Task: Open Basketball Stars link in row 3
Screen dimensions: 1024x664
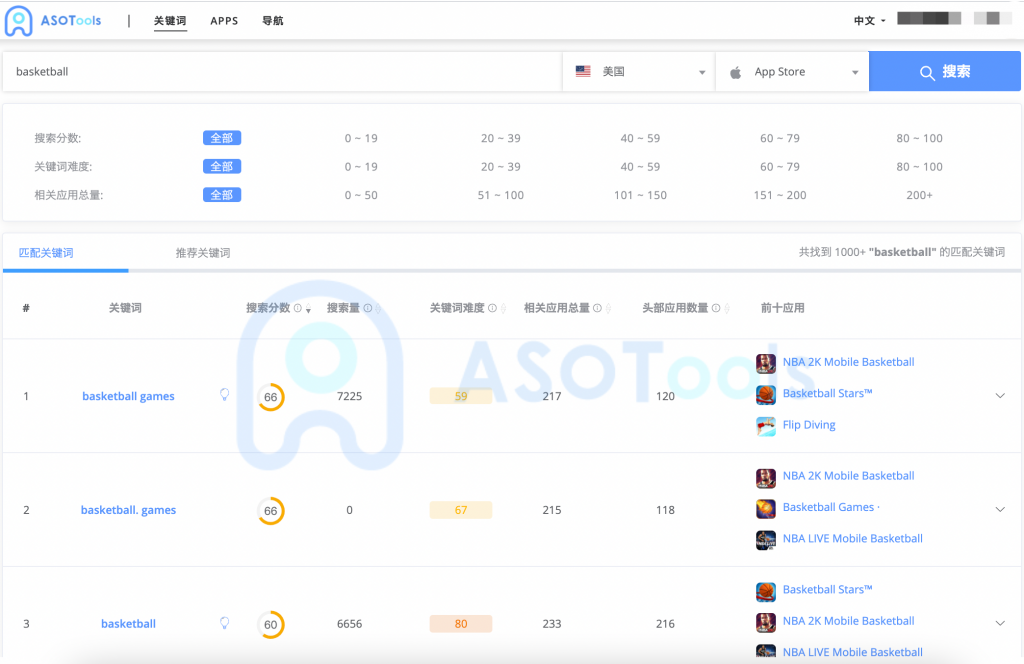Action: [827, 590]
